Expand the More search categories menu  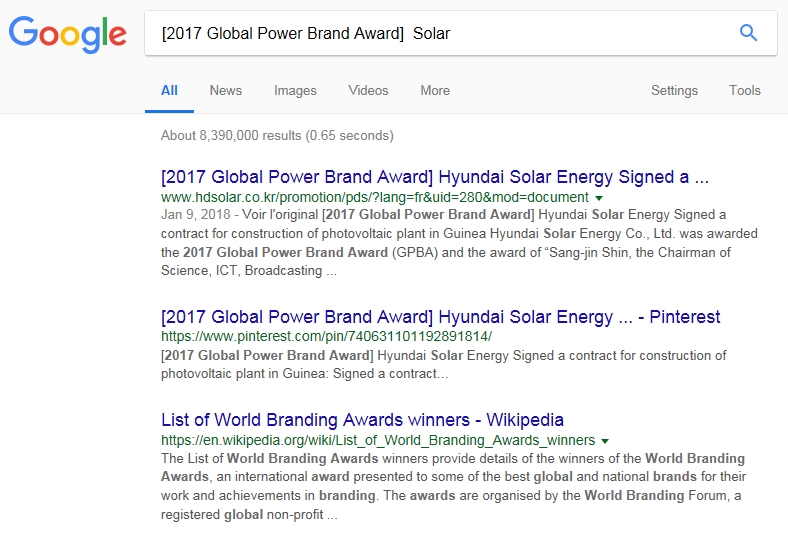point(434,90)
